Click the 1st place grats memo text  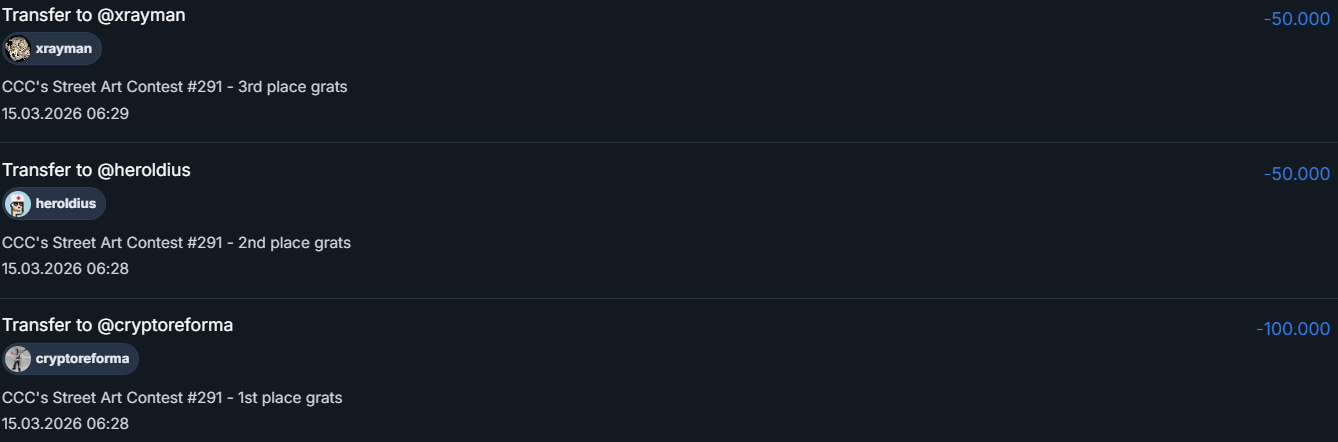pos(172,398)
